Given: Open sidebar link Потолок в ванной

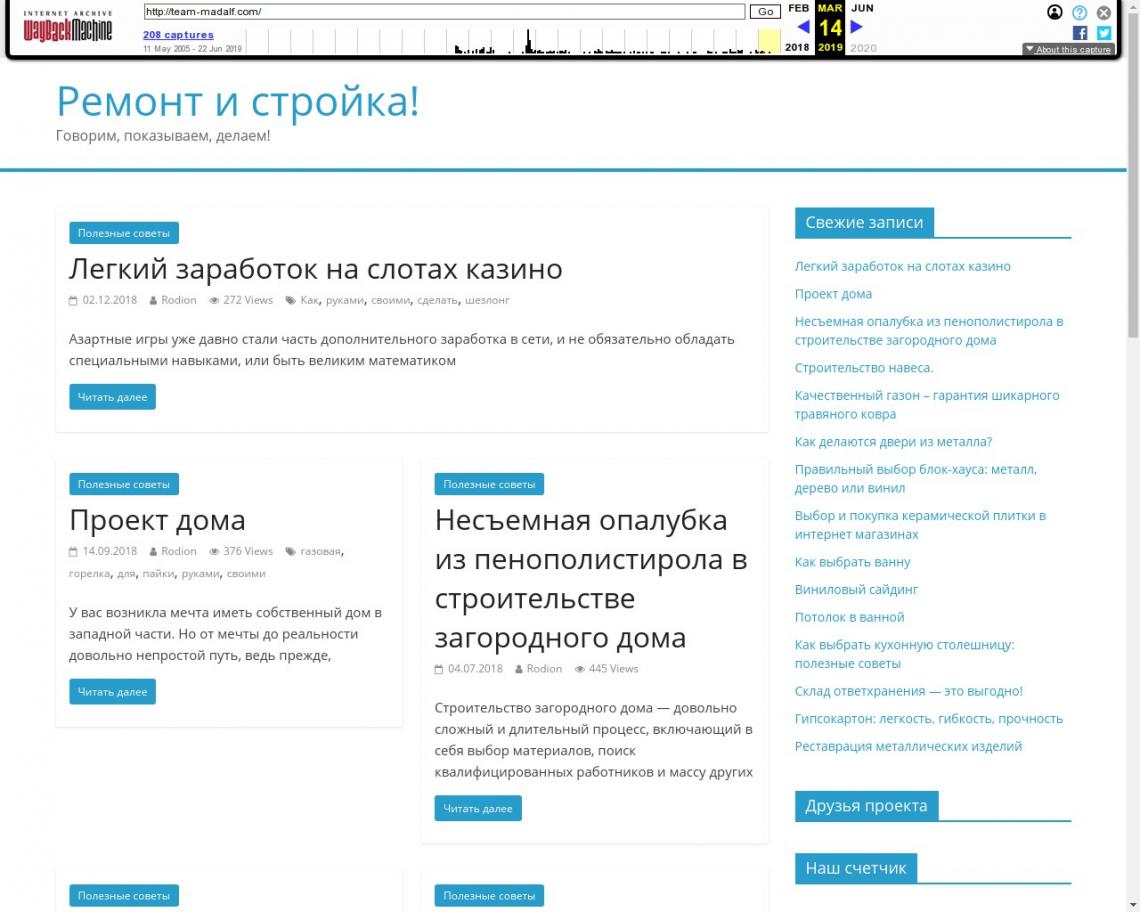Looking at the screenshot, I should click(x=849, y=617).
